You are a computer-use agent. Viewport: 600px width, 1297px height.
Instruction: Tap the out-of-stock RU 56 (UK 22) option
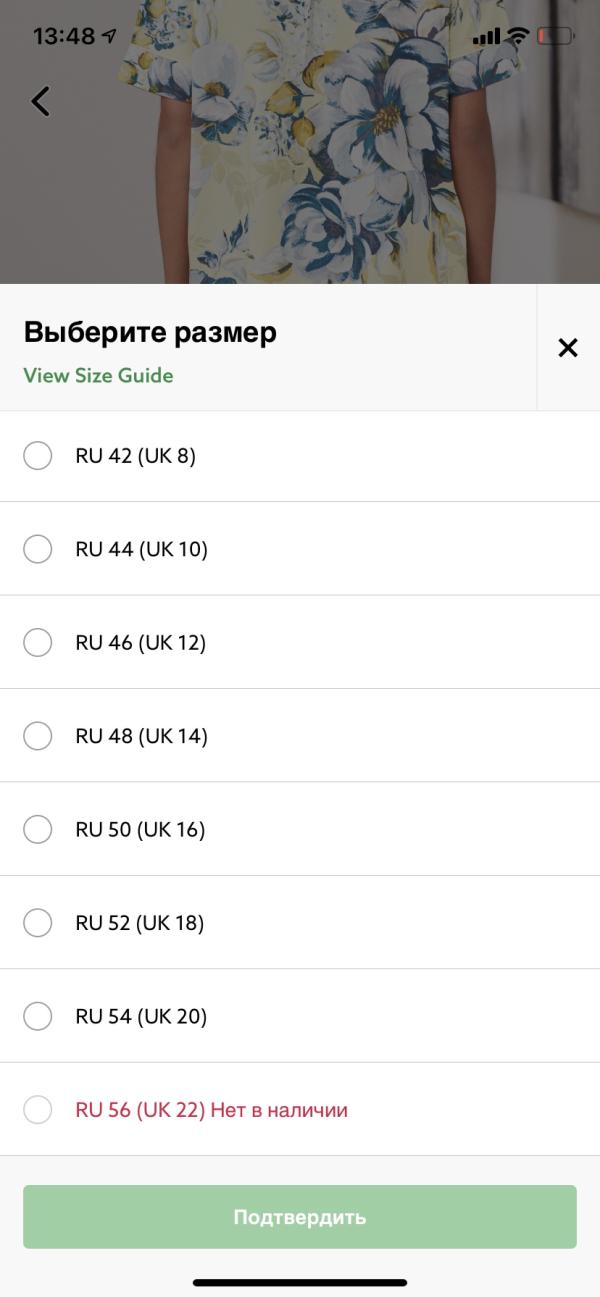click(38, 1109)
